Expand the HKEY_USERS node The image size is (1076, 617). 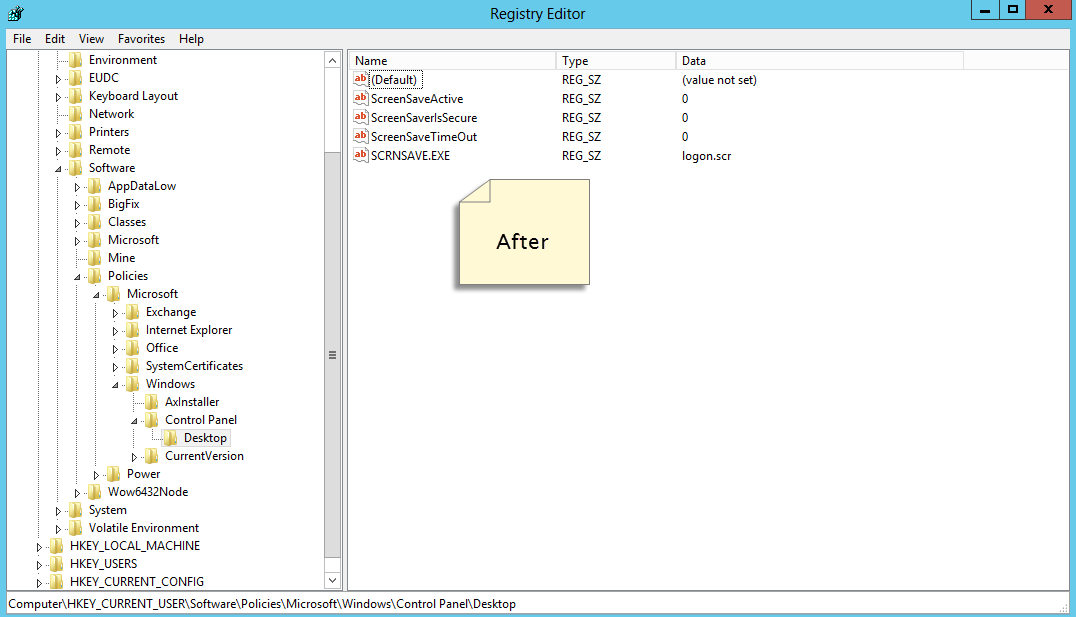(38, 563)
